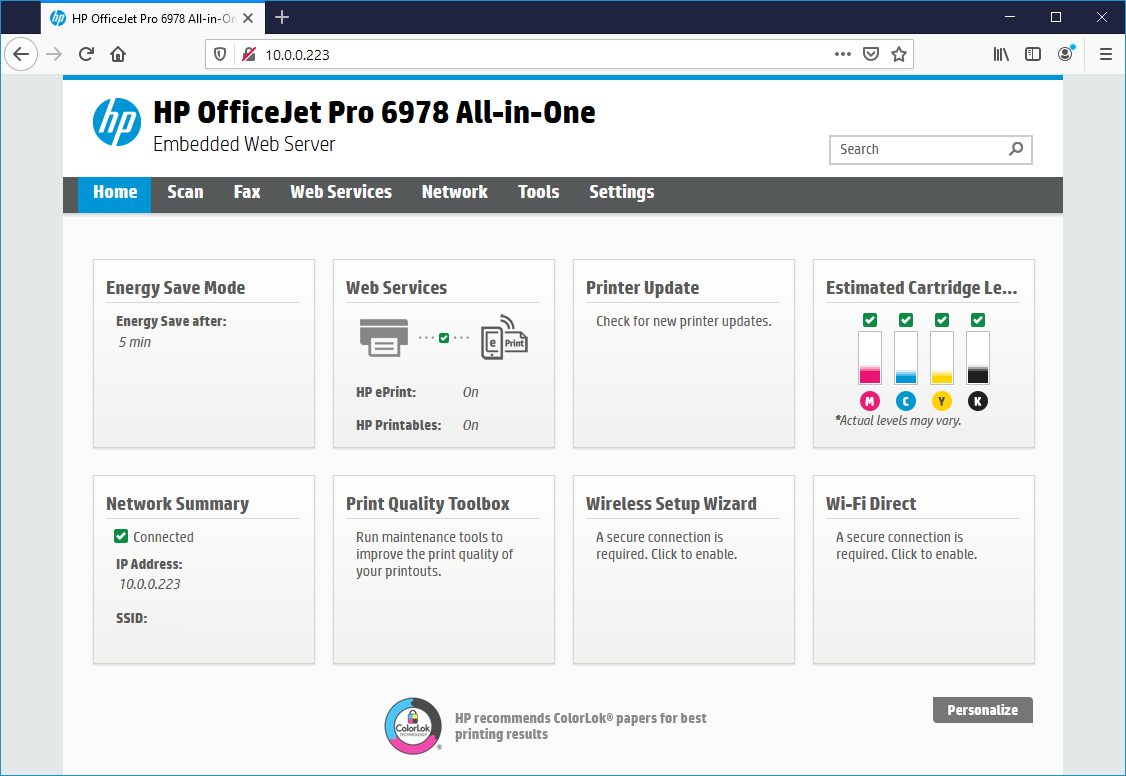Click the HP logo in the page header
This screenshot has width=1126, height=776.
coord(116,122)
